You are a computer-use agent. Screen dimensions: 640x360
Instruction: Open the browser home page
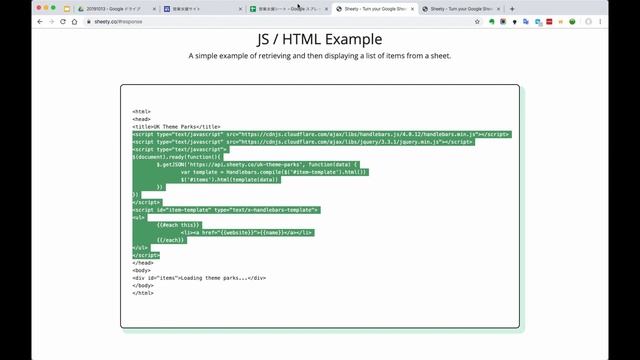coord(74,22)
